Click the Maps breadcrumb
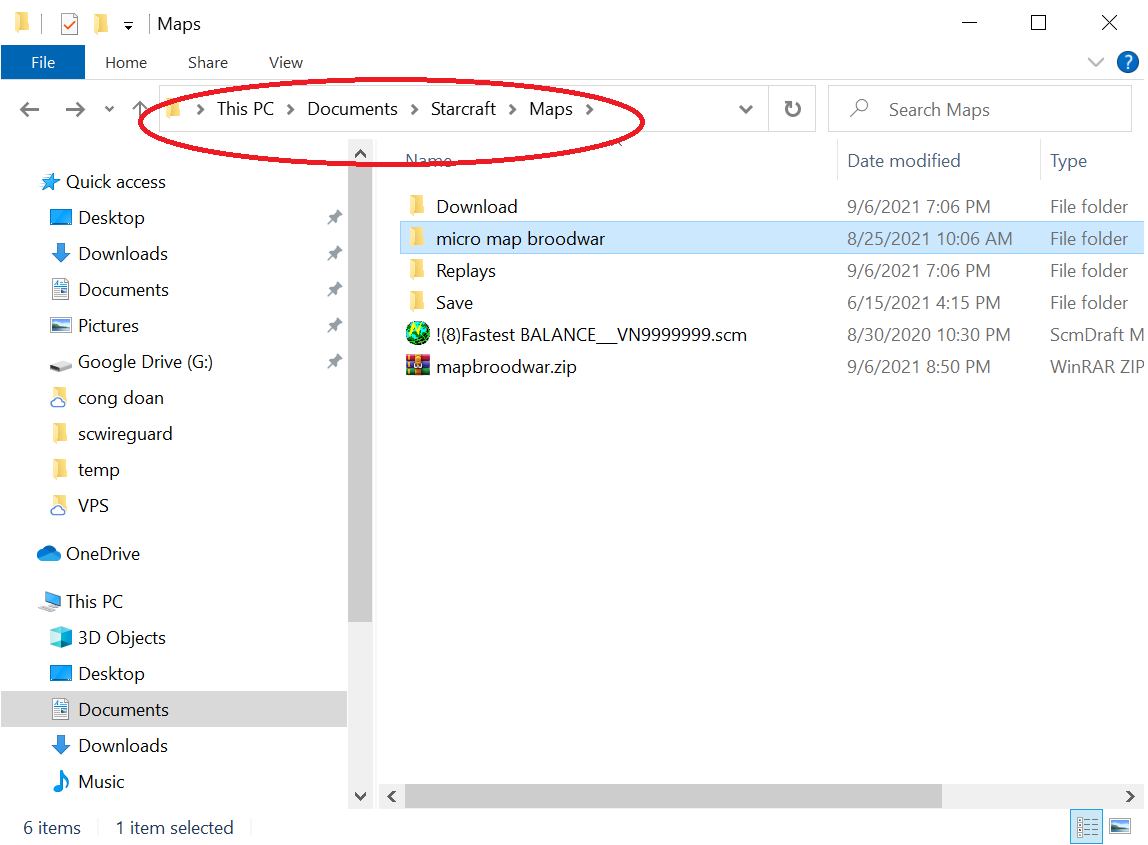 click(x=551, y=108)
